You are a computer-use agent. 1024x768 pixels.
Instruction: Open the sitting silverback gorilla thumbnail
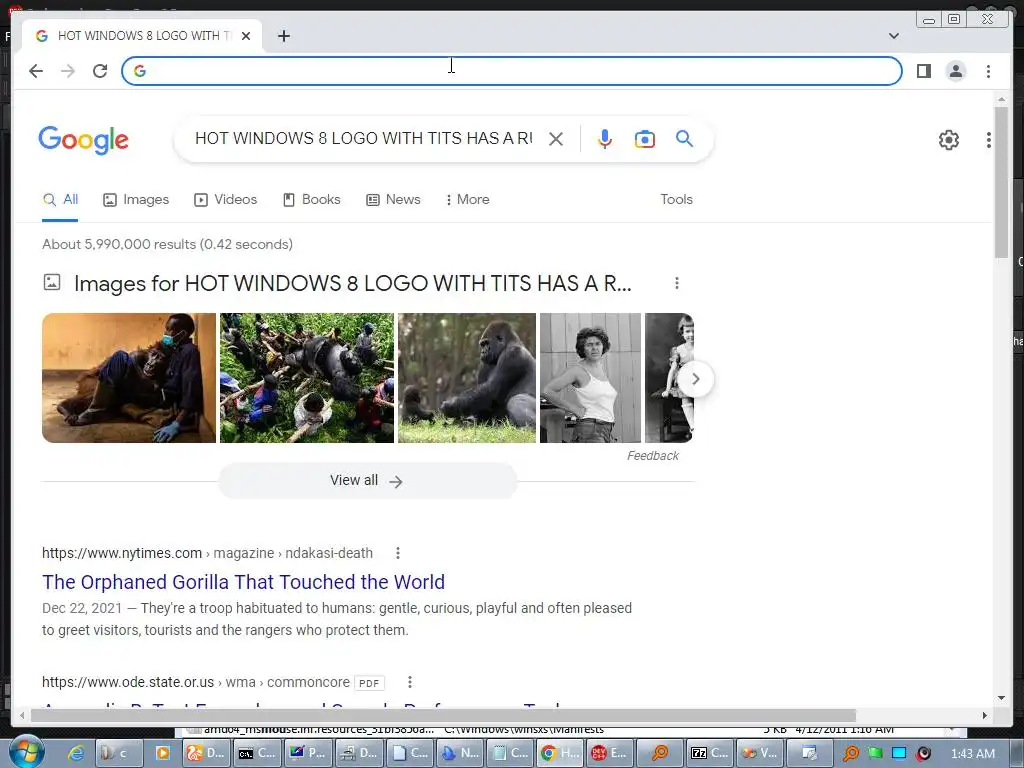(467, 378)
